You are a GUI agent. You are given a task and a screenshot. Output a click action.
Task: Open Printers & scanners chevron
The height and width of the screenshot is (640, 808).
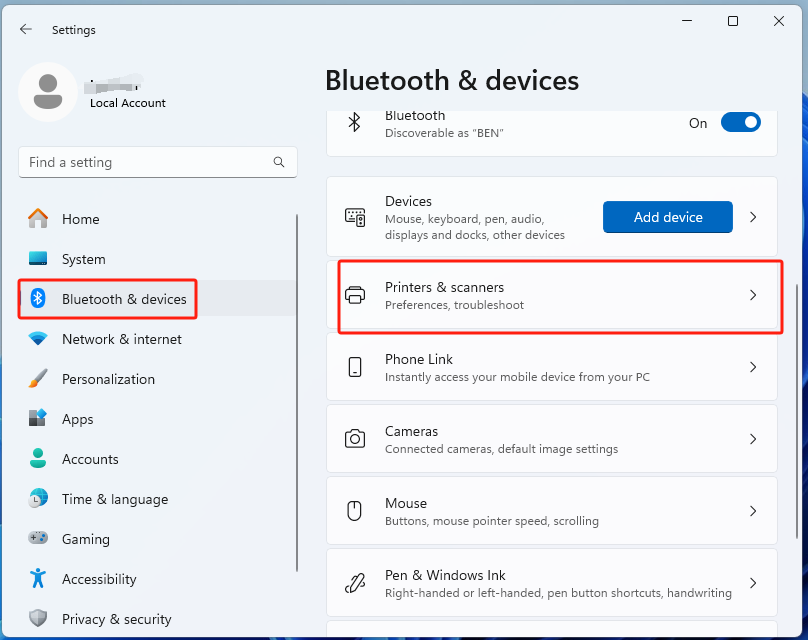point(753,295)
